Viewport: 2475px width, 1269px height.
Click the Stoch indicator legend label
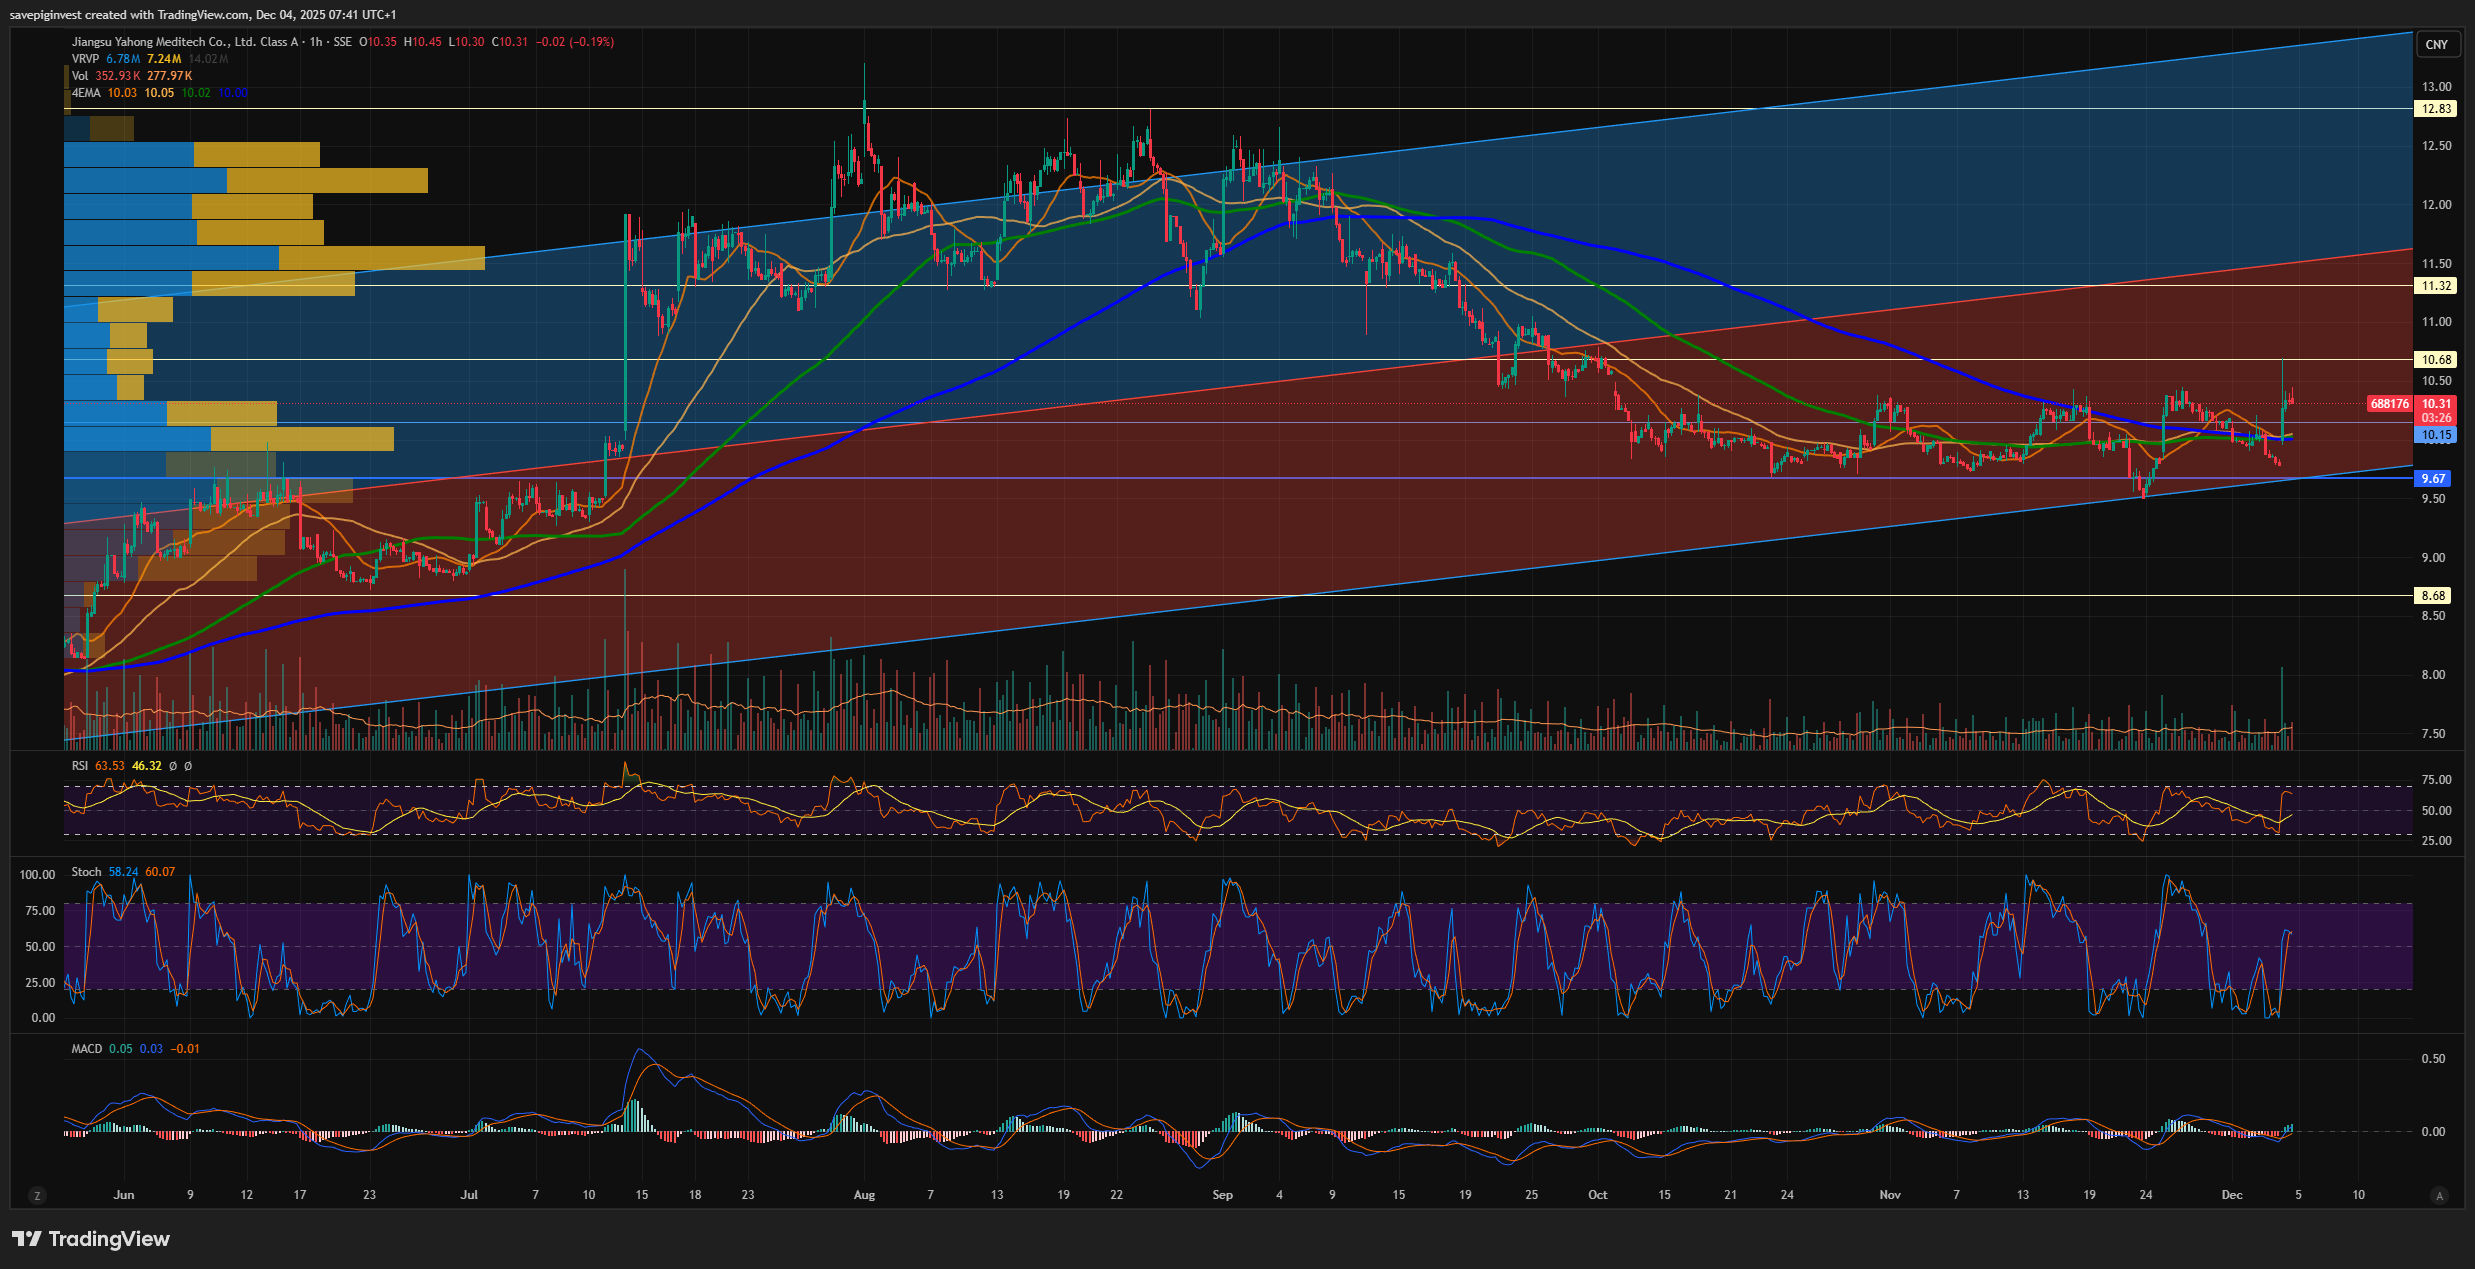[x=86, y=872]
